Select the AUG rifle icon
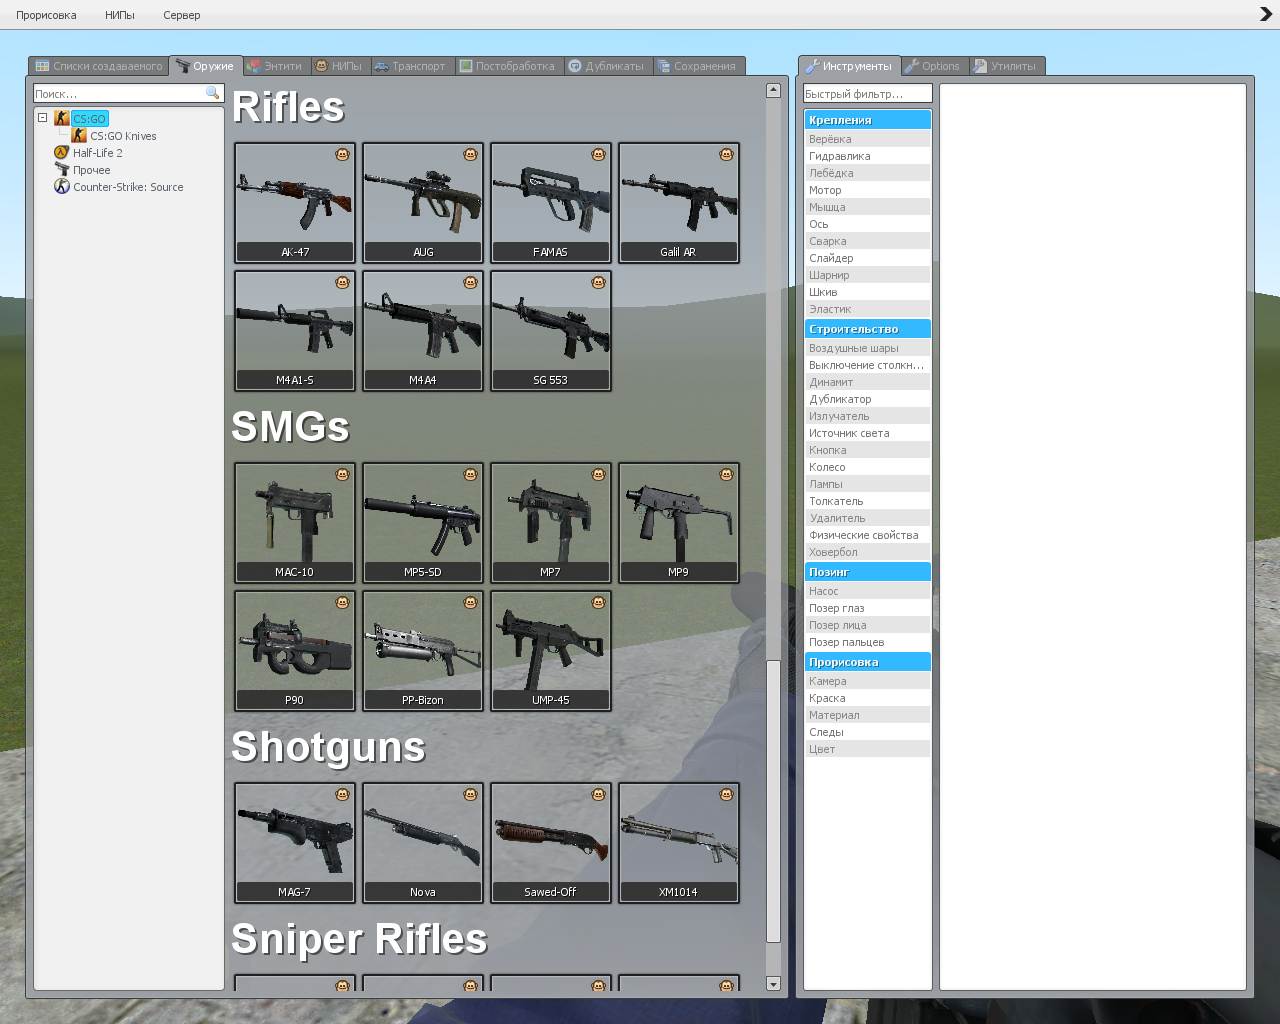 tap(423, 203)
